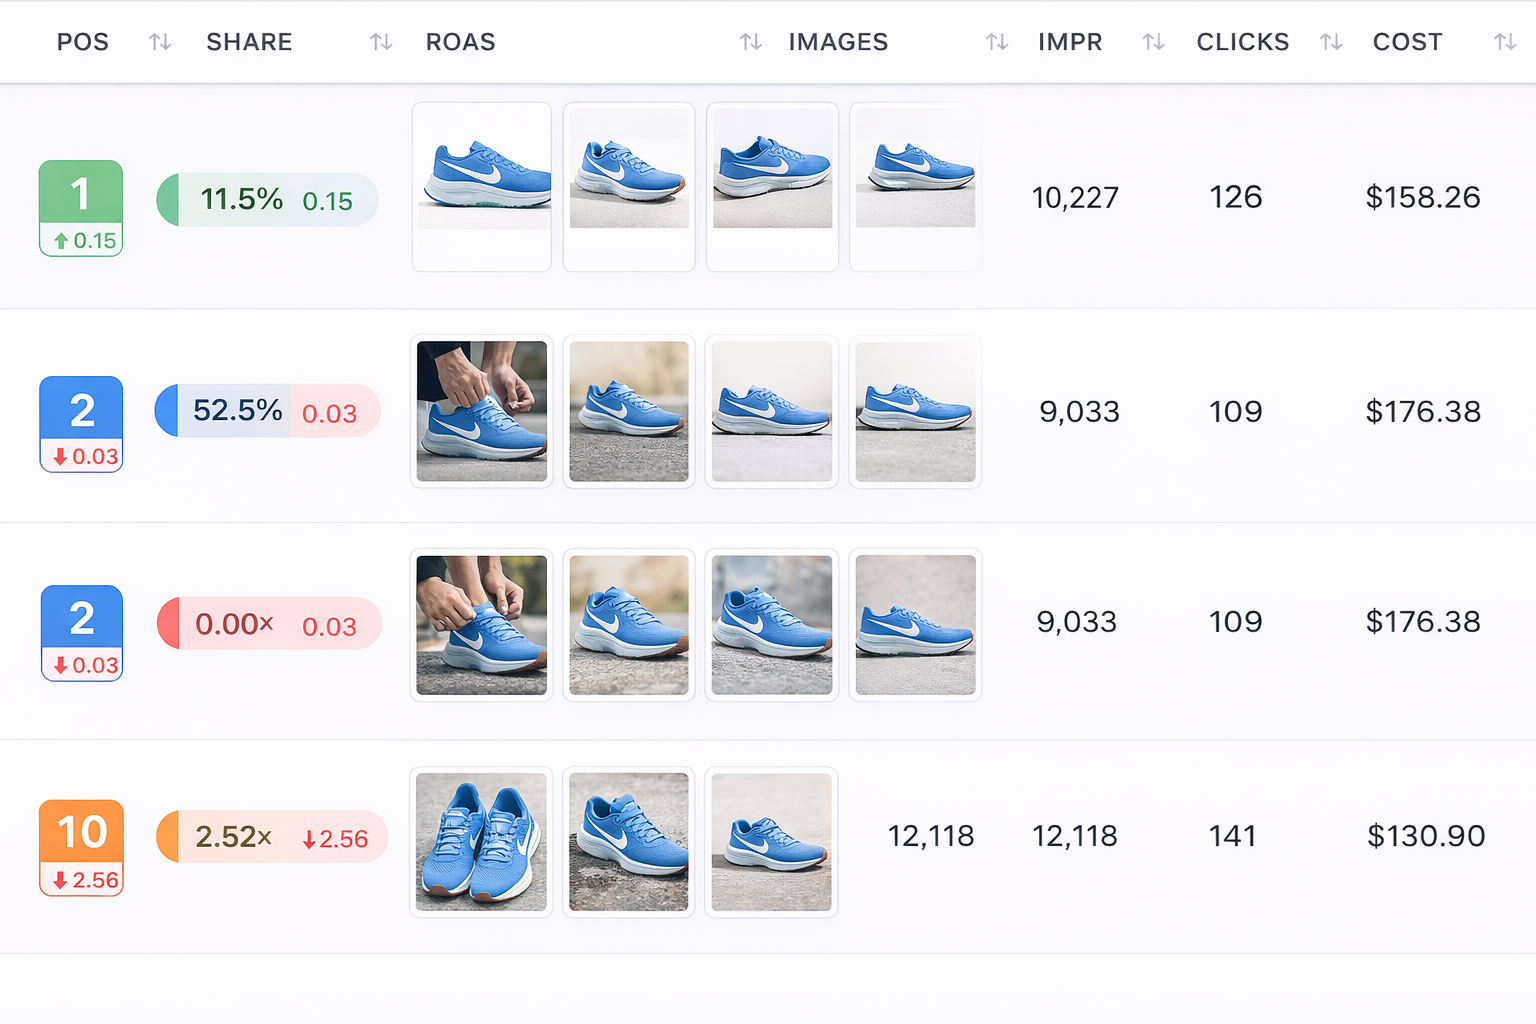Select the ROAS column header label
Viewport: 1536px width, 1024px height.
point(460,42)
